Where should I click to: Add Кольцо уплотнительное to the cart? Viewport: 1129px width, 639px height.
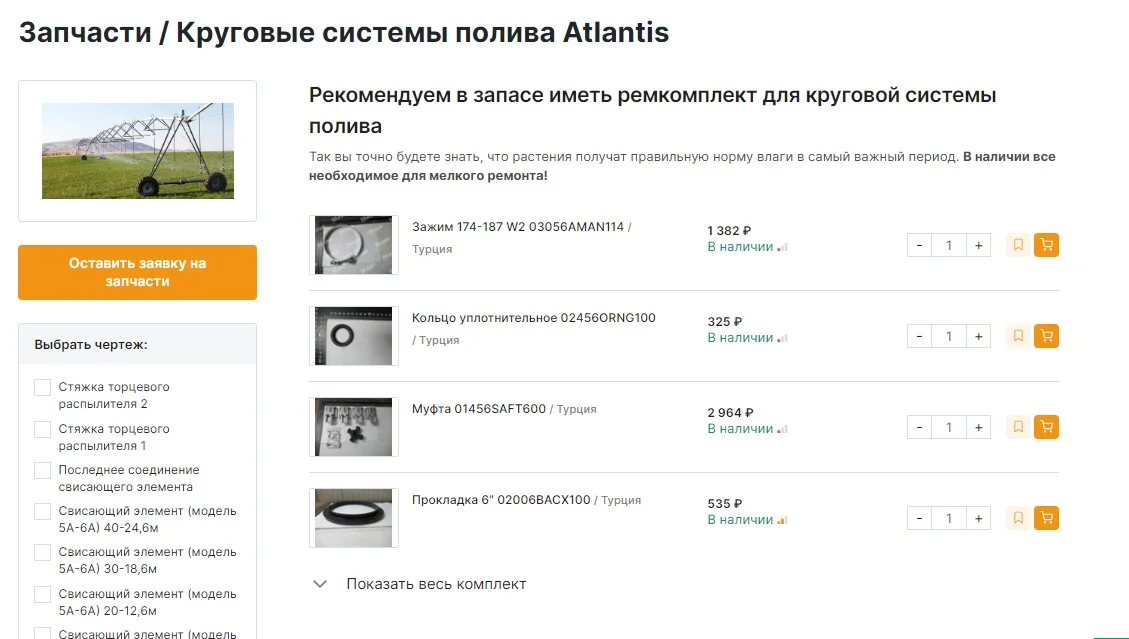point(1046,336)
